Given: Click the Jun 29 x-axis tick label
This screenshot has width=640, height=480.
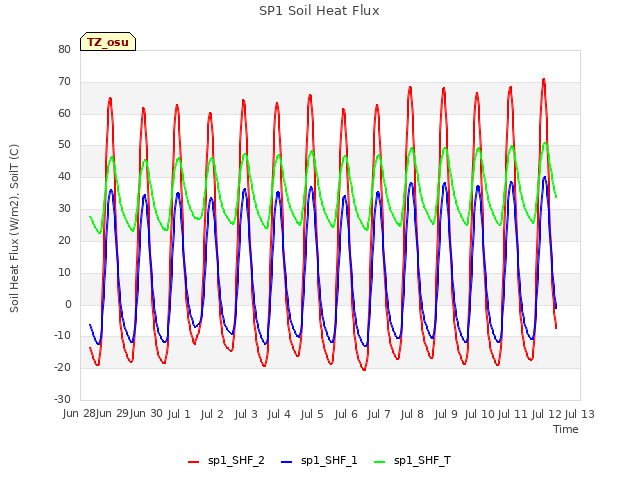Looking at the screenshot, I should click(112, 414).
